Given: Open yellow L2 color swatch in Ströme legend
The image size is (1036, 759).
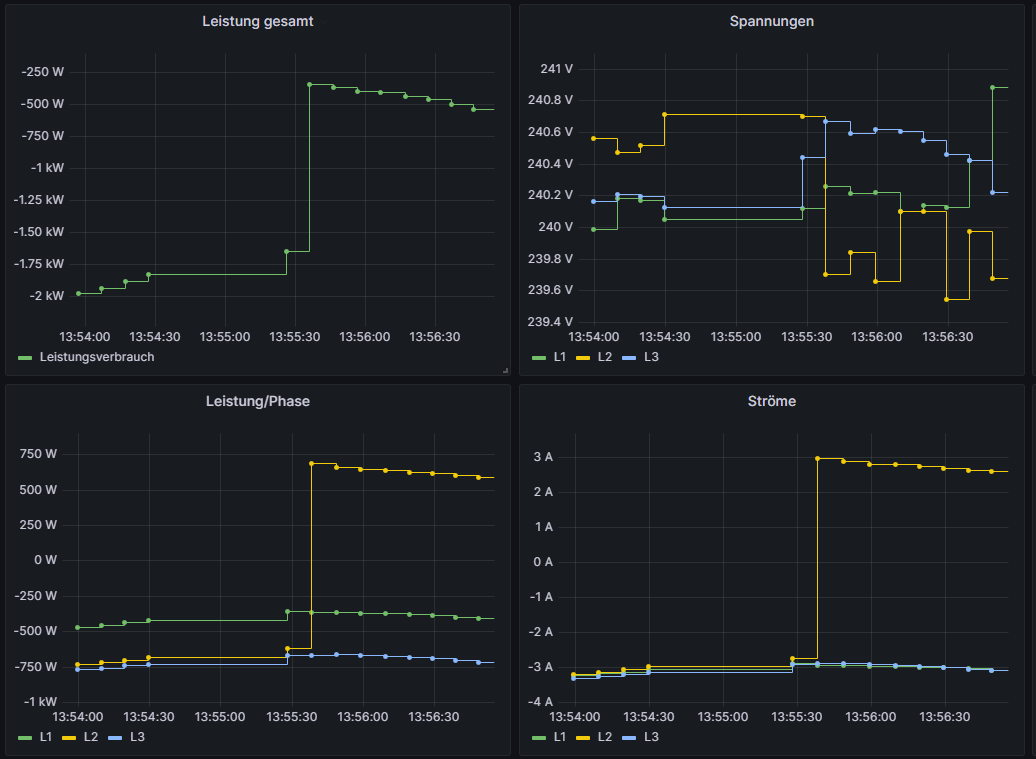Looking at the screenshot, I should coord(584,737).
